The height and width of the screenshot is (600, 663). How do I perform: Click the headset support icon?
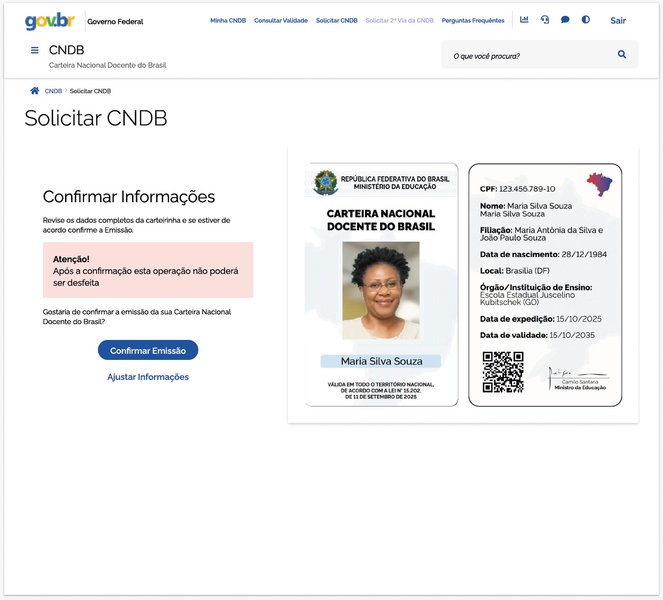(545, 20)
